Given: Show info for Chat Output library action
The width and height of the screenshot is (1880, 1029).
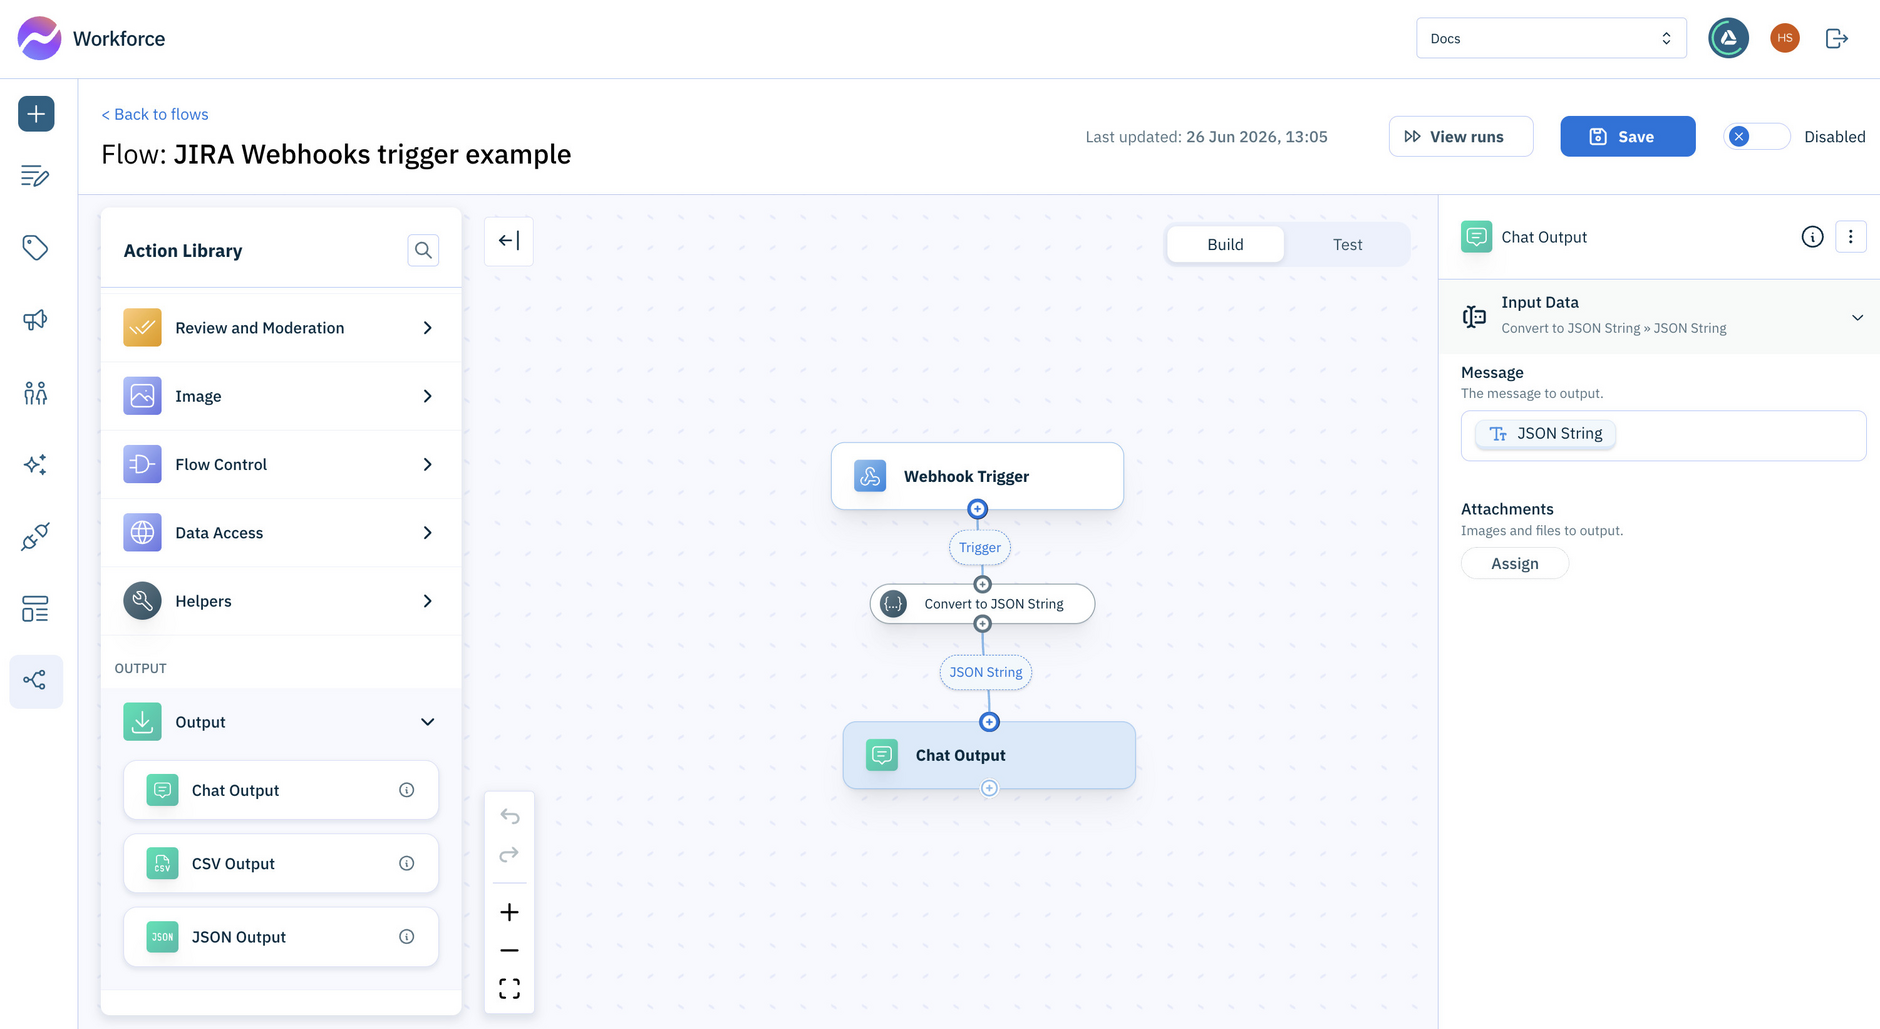Looking at the screenshot, I should [x=407, y=790].
